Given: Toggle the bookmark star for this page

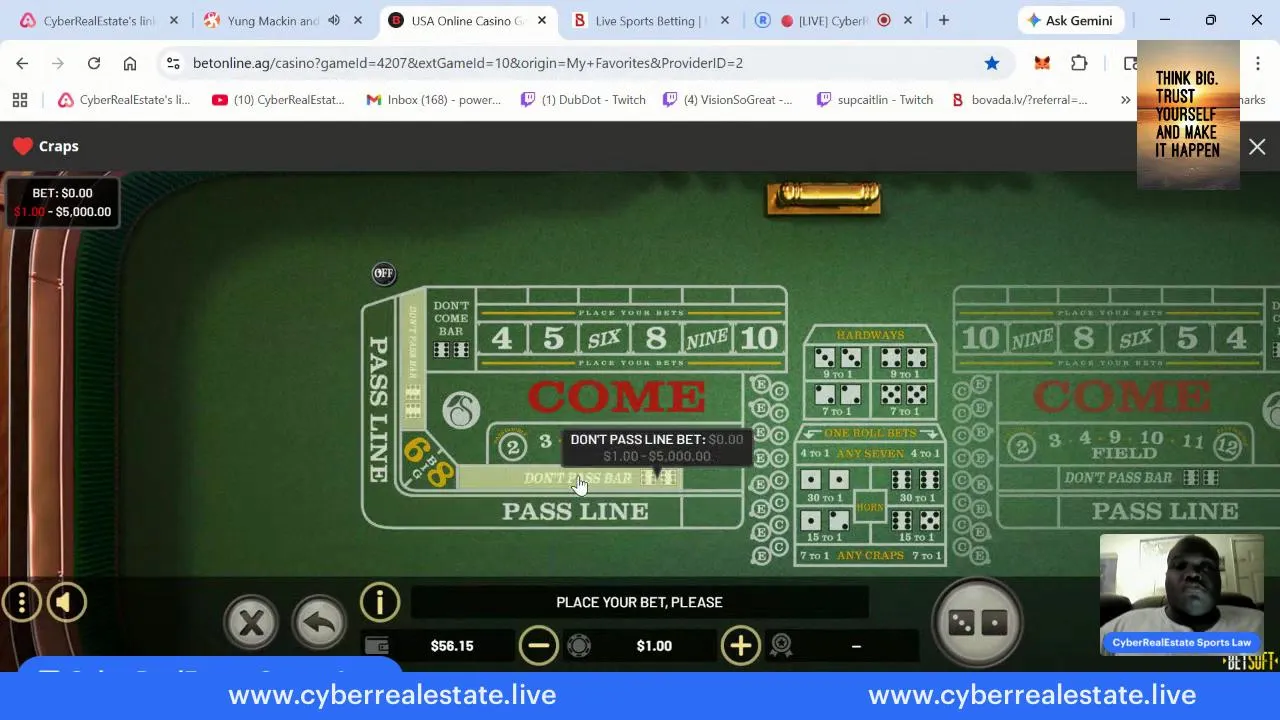Looking at the screenshot, I should pos(991,63).
